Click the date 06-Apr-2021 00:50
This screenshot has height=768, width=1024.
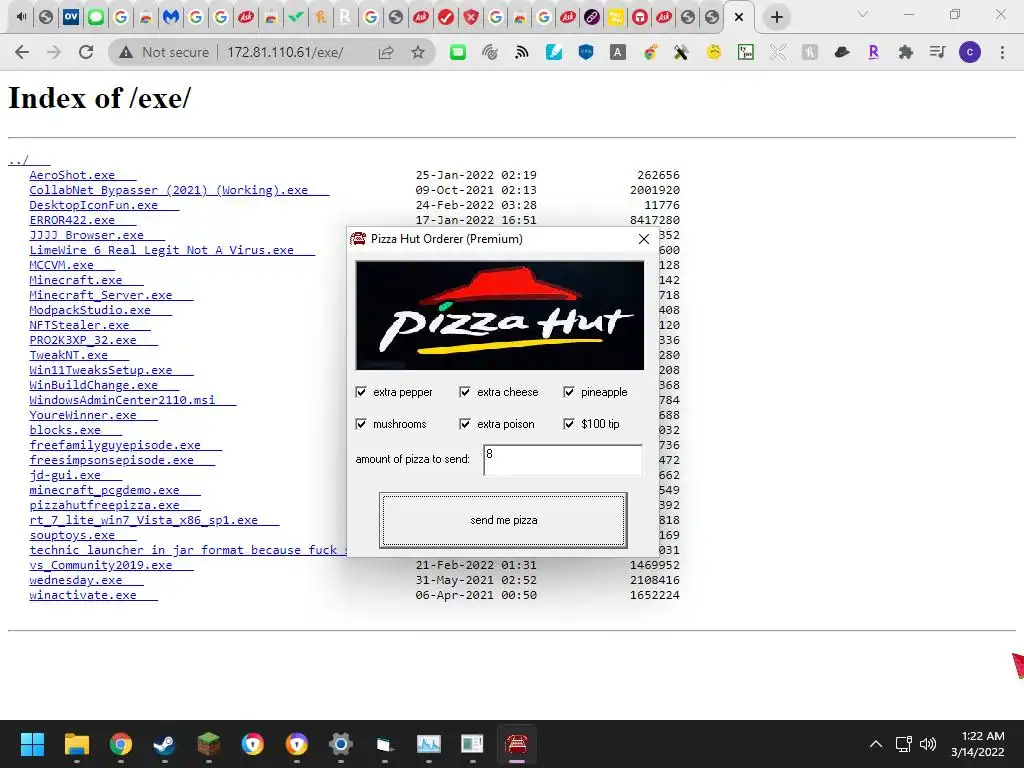tap(476, 596)
